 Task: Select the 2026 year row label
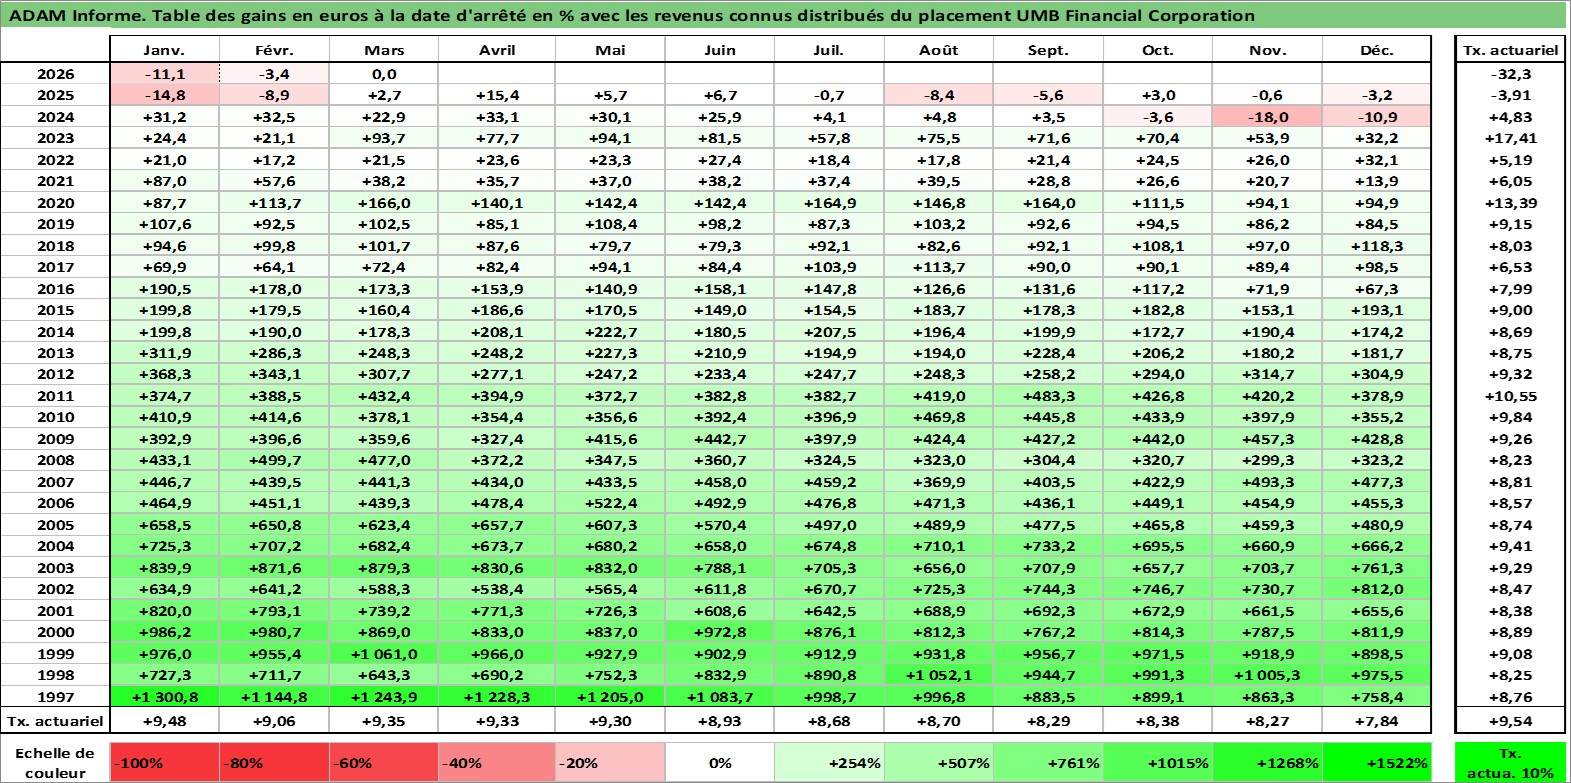coord(55,74)
